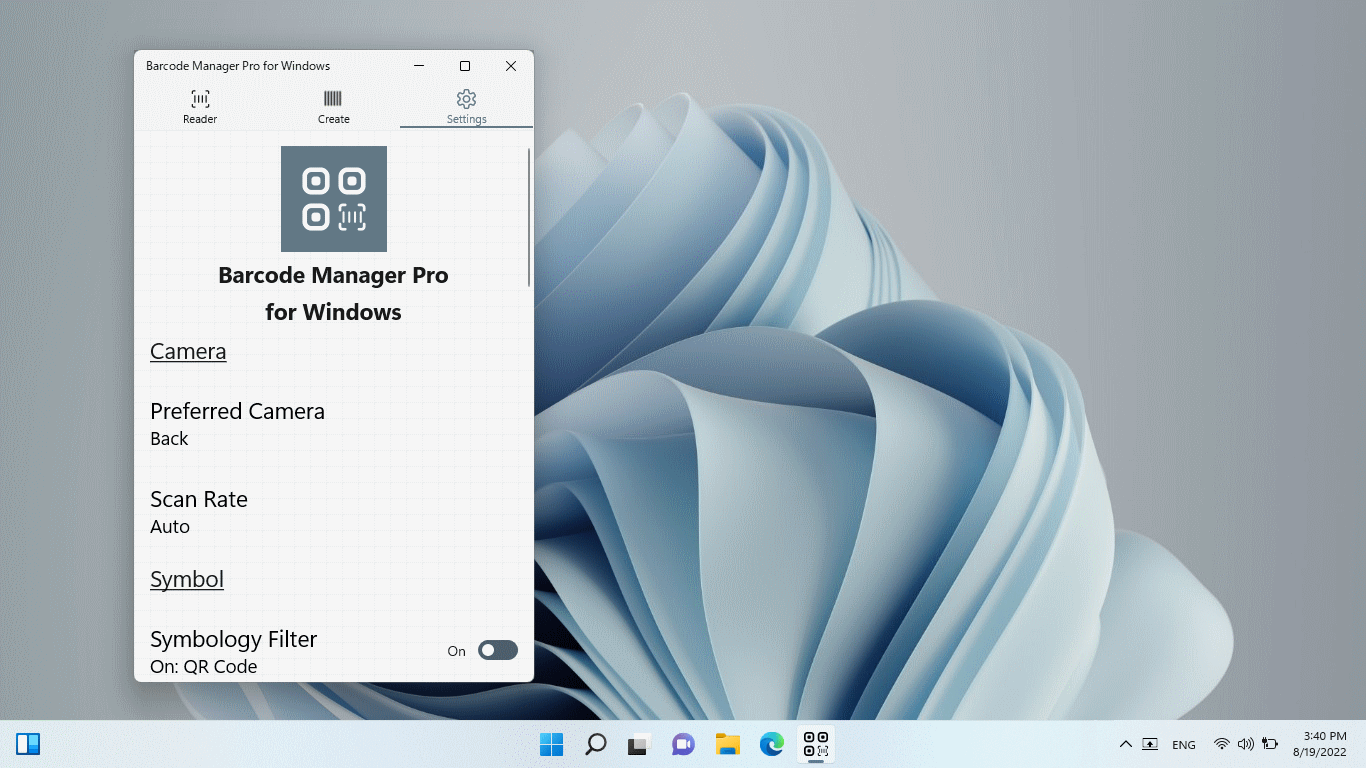Image resolution: width=1366 pixels, height=768 pixels.
Task: Open the Windows Start menu
Action: [551, 744]
